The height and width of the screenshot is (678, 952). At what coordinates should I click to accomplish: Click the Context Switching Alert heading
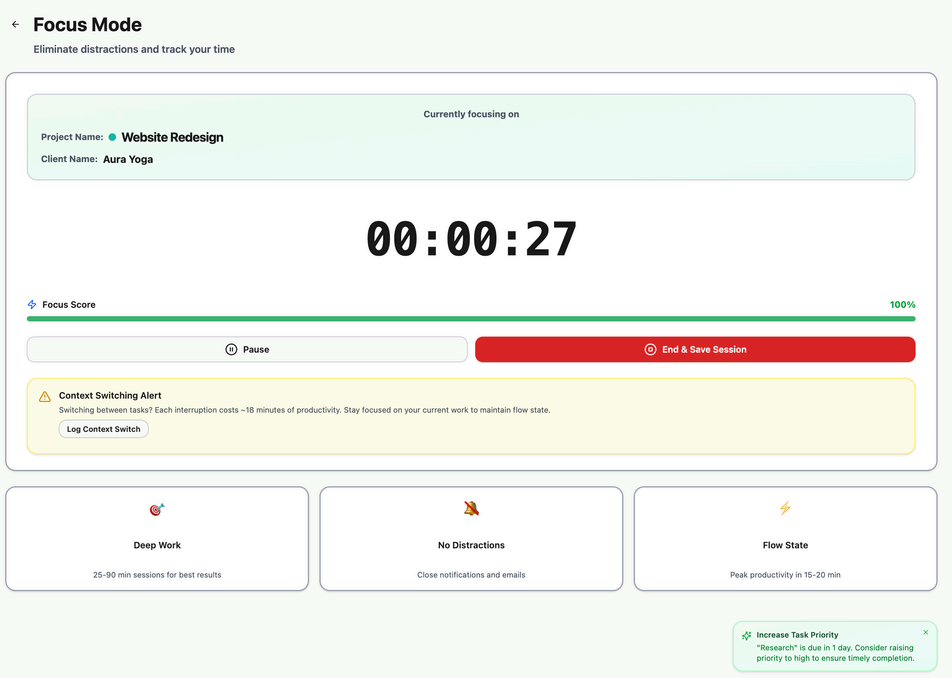[110, 396]
